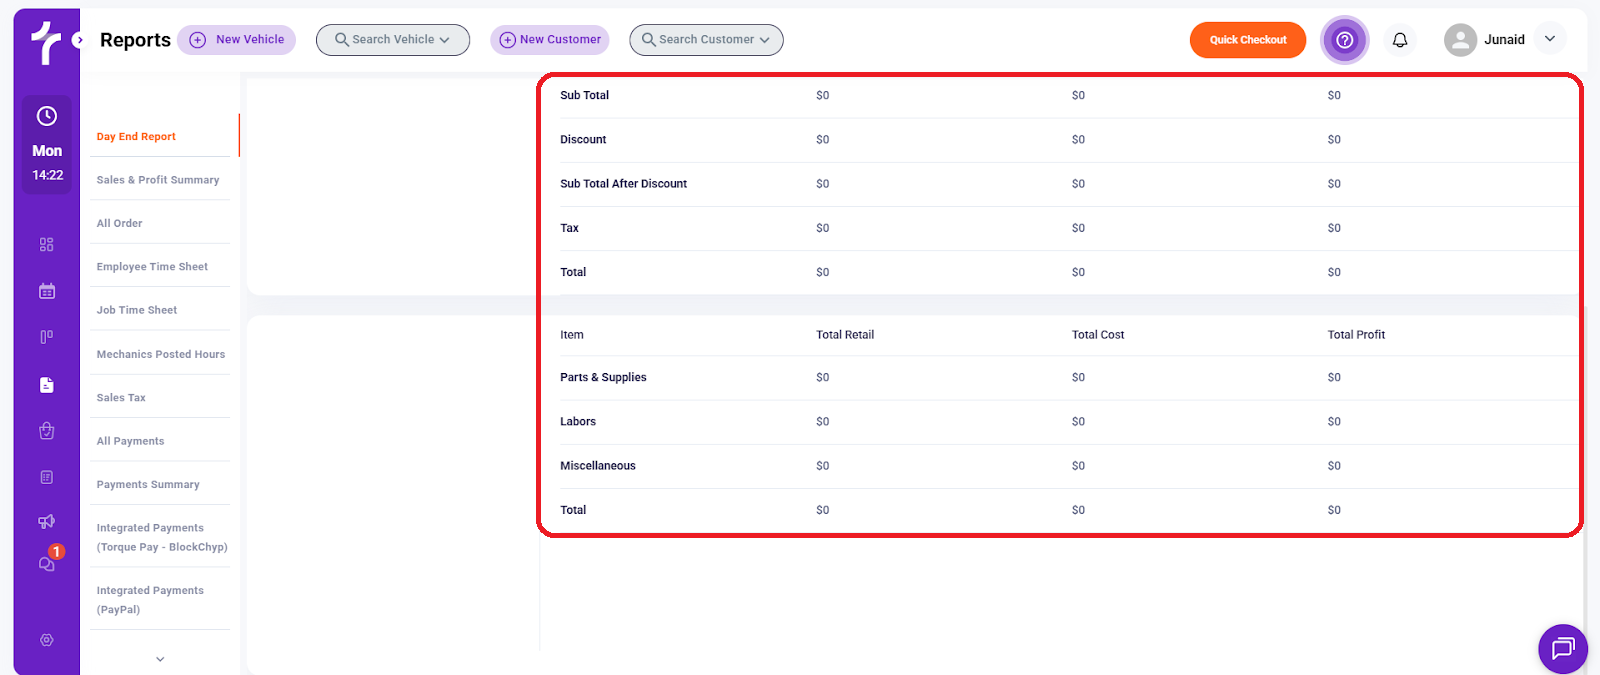Viewport: 1600px width, 675px height.
Task: Open settings gear icon in sidebar
Action: coord(46,640)
